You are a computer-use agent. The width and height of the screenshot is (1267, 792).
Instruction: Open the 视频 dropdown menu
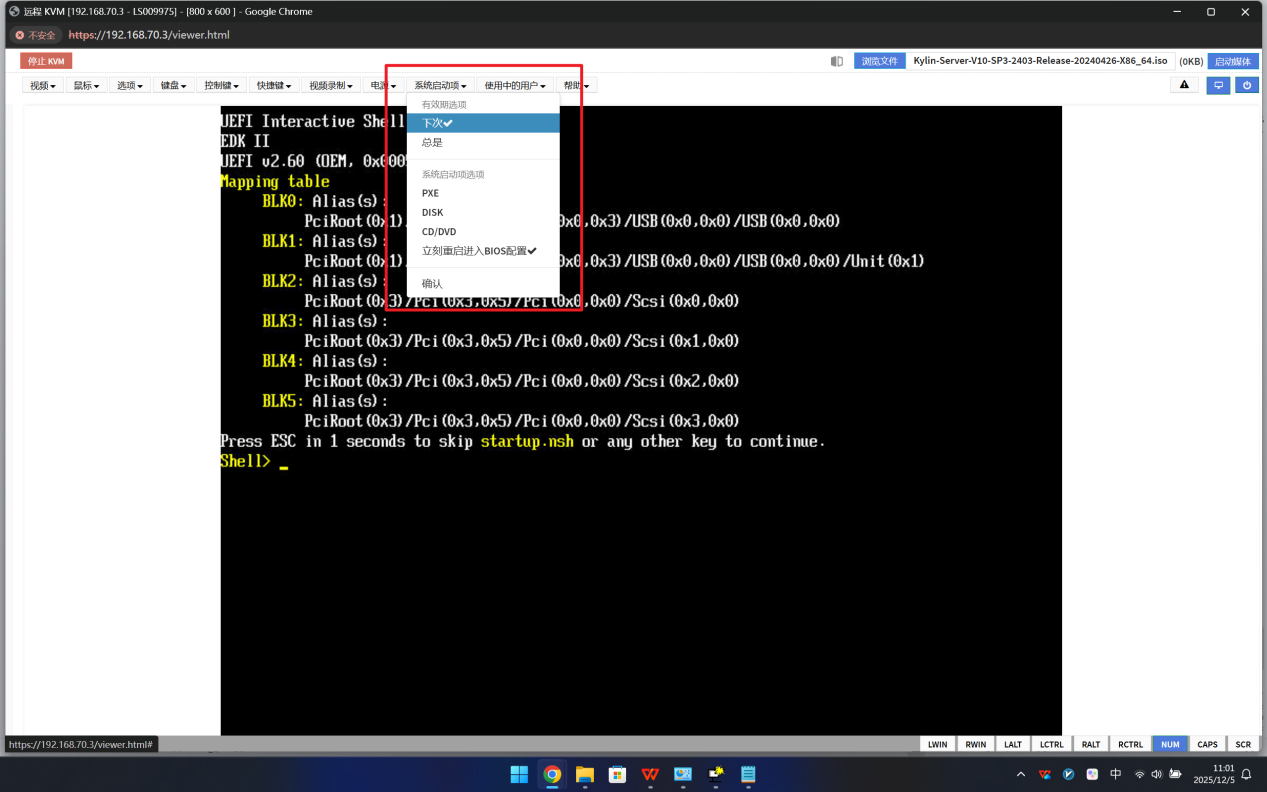point(42,86)
